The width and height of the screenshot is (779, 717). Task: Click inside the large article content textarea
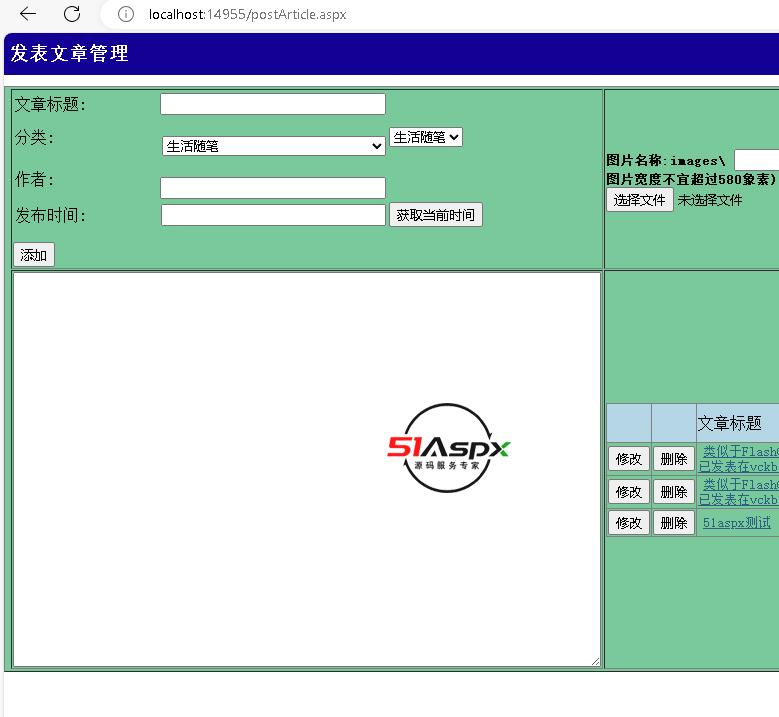pyautogui.click(x=307, y=470)
